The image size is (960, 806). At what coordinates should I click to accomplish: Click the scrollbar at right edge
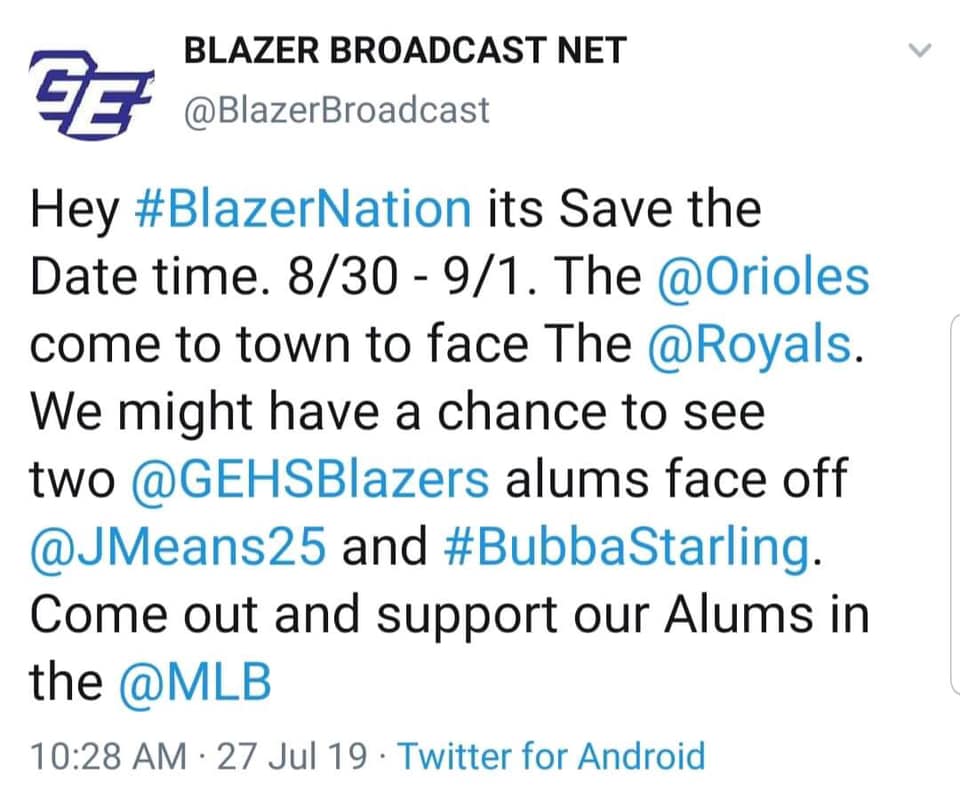(x=955, y=502)
